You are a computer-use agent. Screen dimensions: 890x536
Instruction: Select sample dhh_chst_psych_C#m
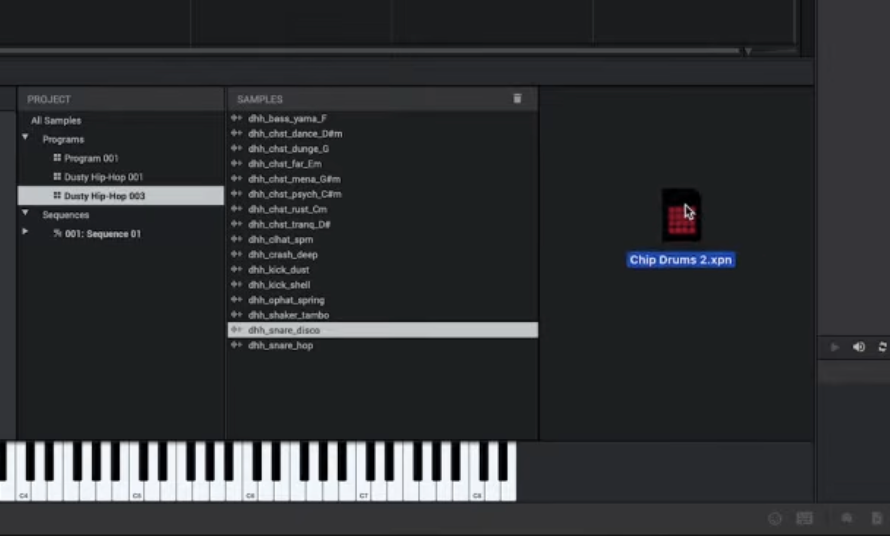(295, 194)
